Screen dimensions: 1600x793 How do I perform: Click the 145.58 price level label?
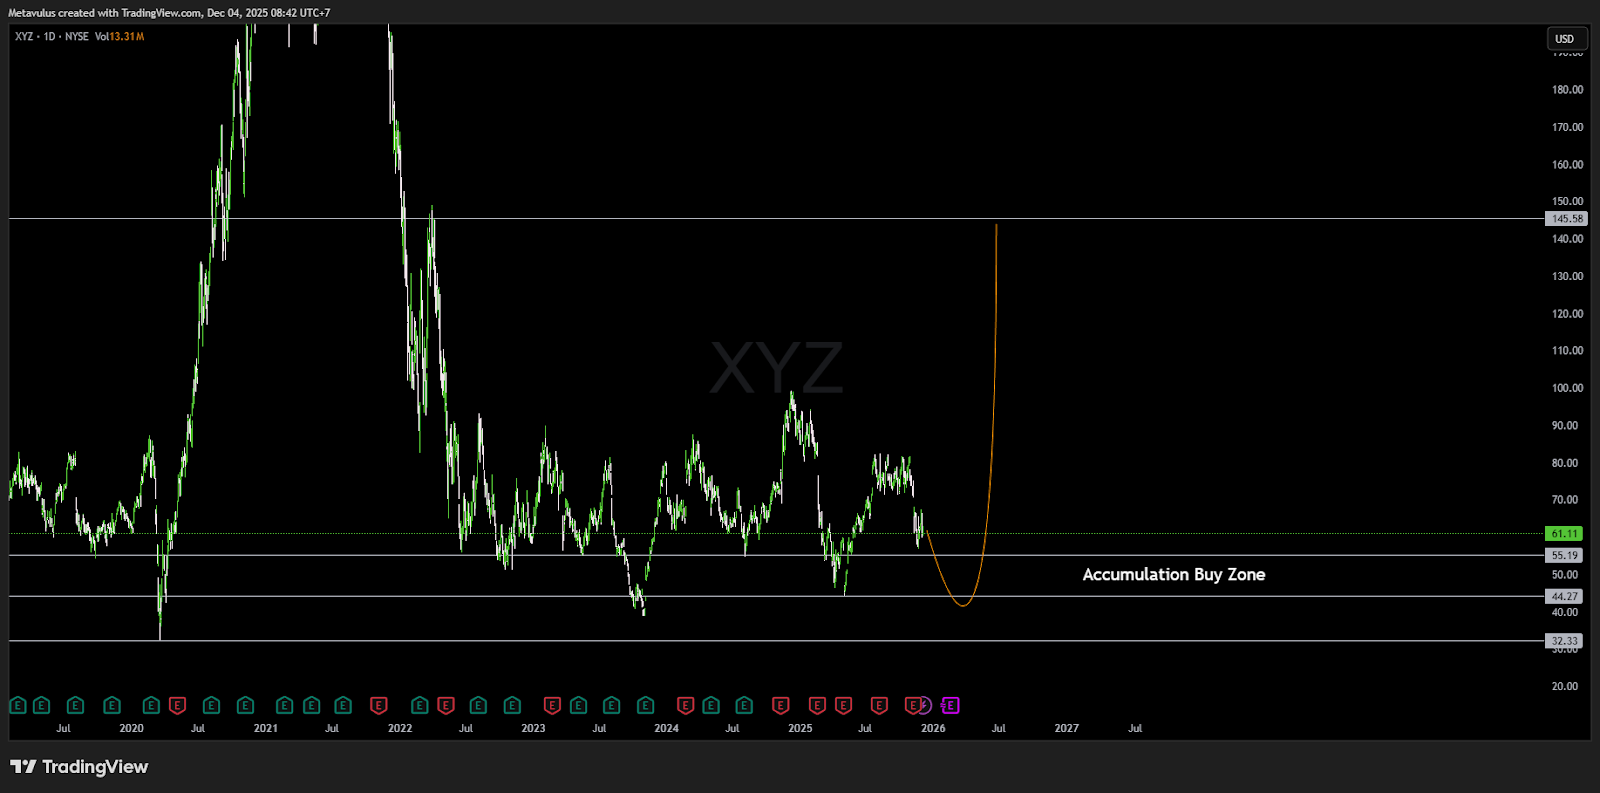tap(1566, 219)
